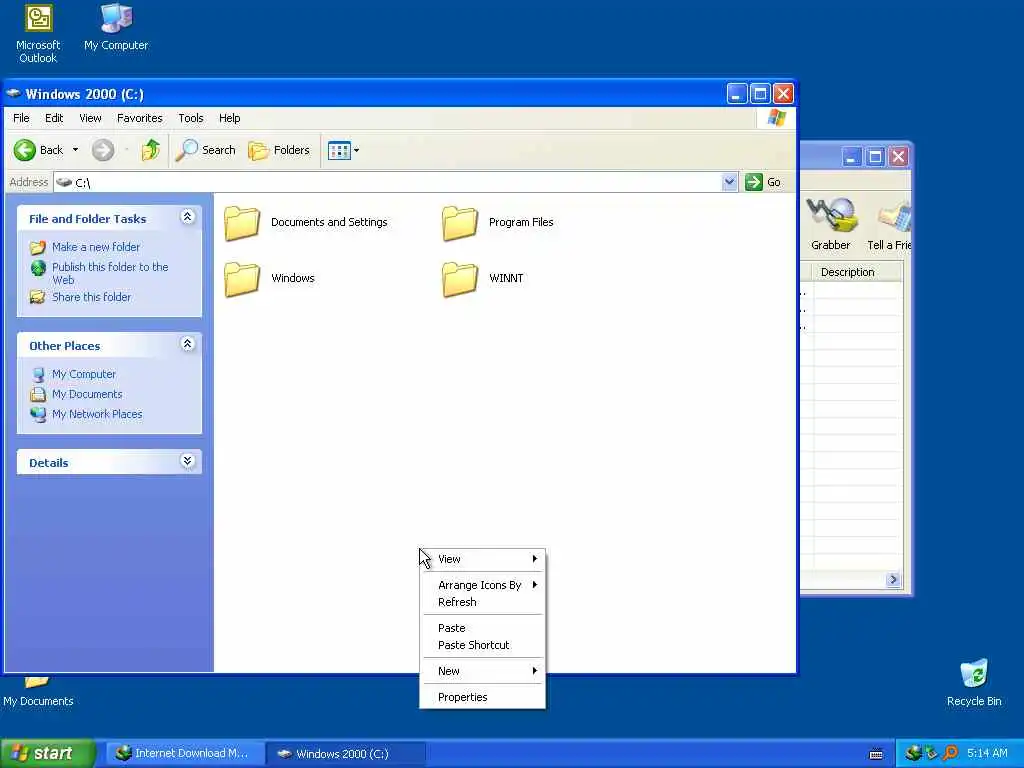Screen dimensions: 1024x768
Task: Open the Edit menu
Action: (54, 118)
